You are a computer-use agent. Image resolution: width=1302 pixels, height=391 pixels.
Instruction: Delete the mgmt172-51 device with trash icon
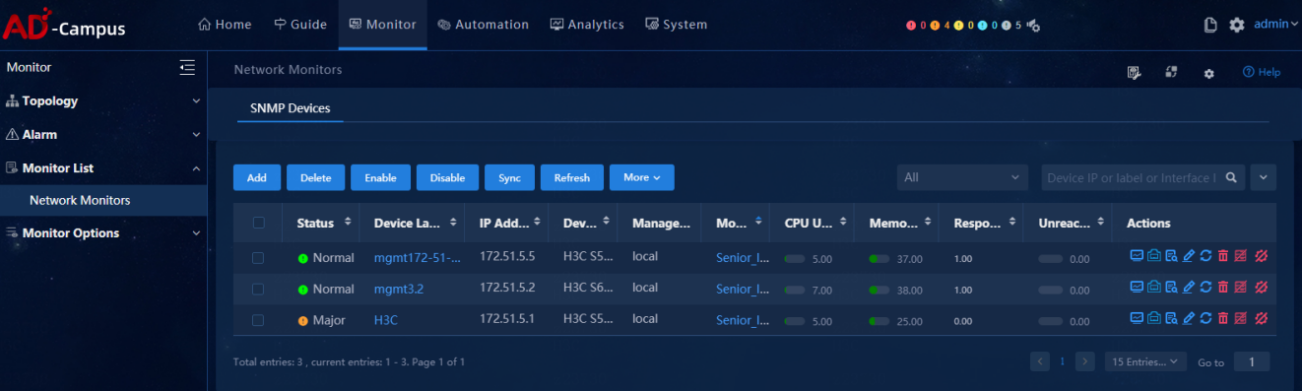(1223, 257)
